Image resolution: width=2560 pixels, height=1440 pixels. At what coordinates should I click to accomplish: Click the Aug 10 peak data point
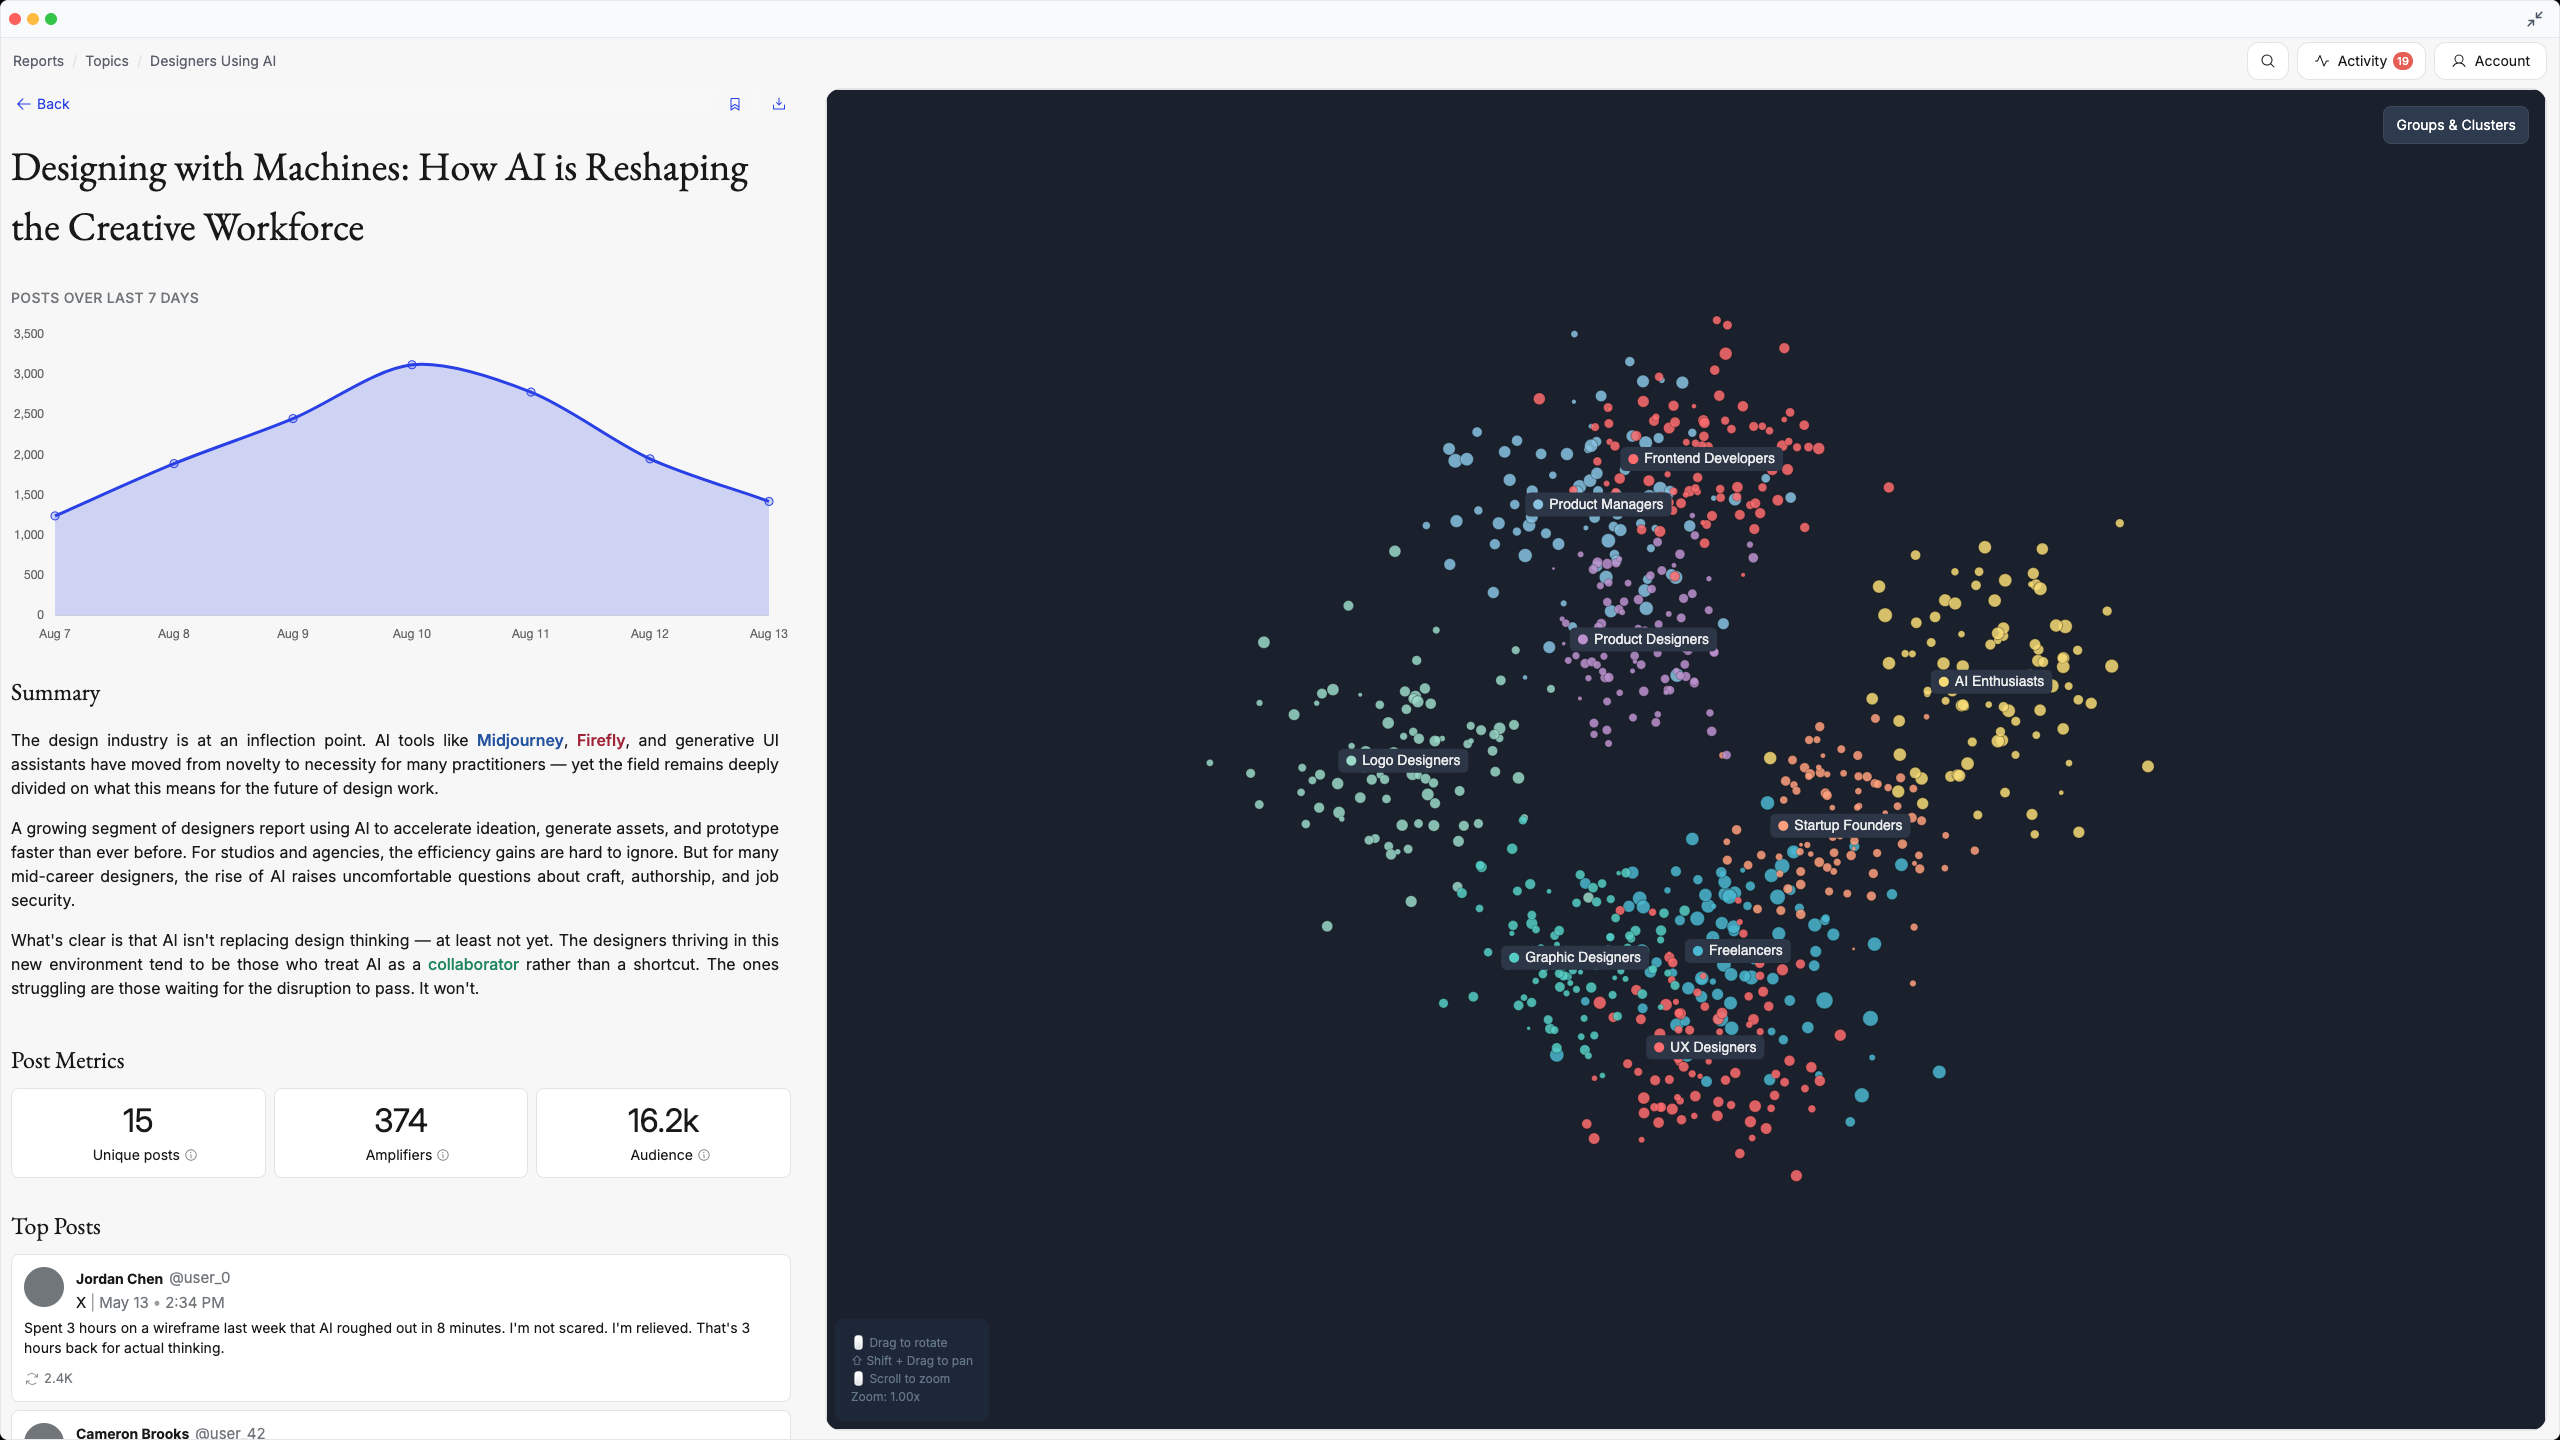(x=412, y=365)
